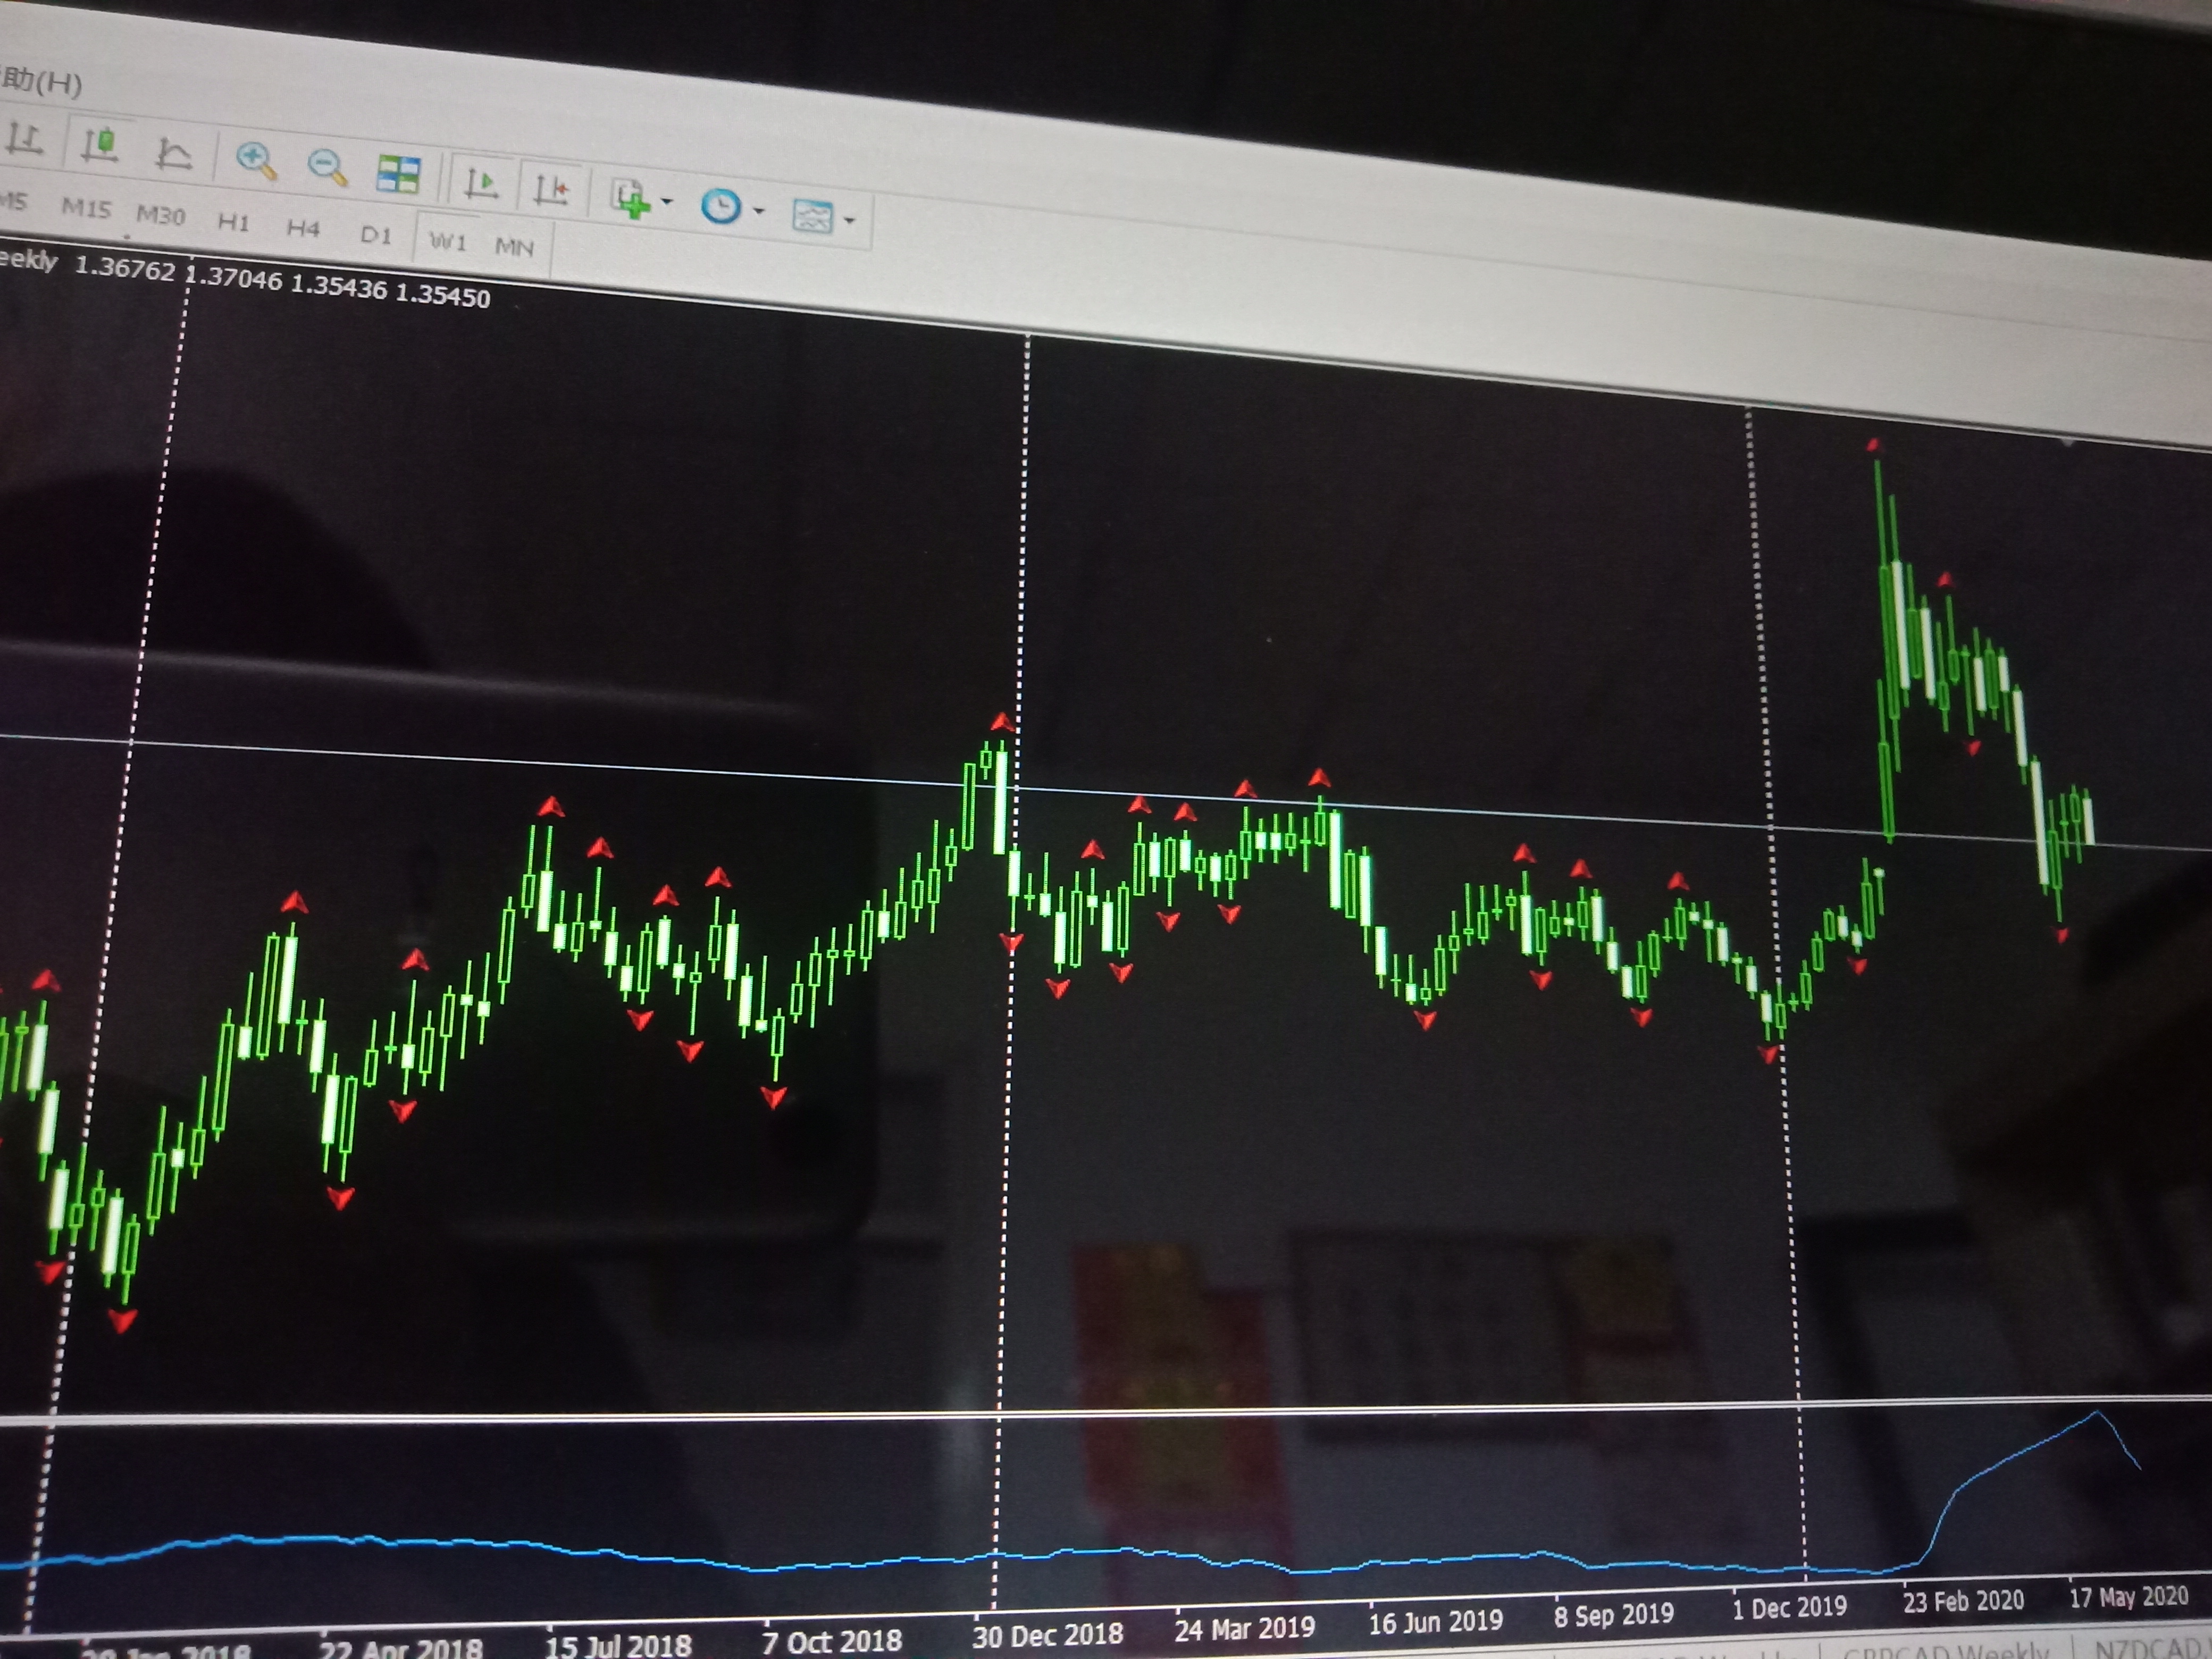
Task: Click the 16 Jun 2019 date label
Action: 1435,1622
